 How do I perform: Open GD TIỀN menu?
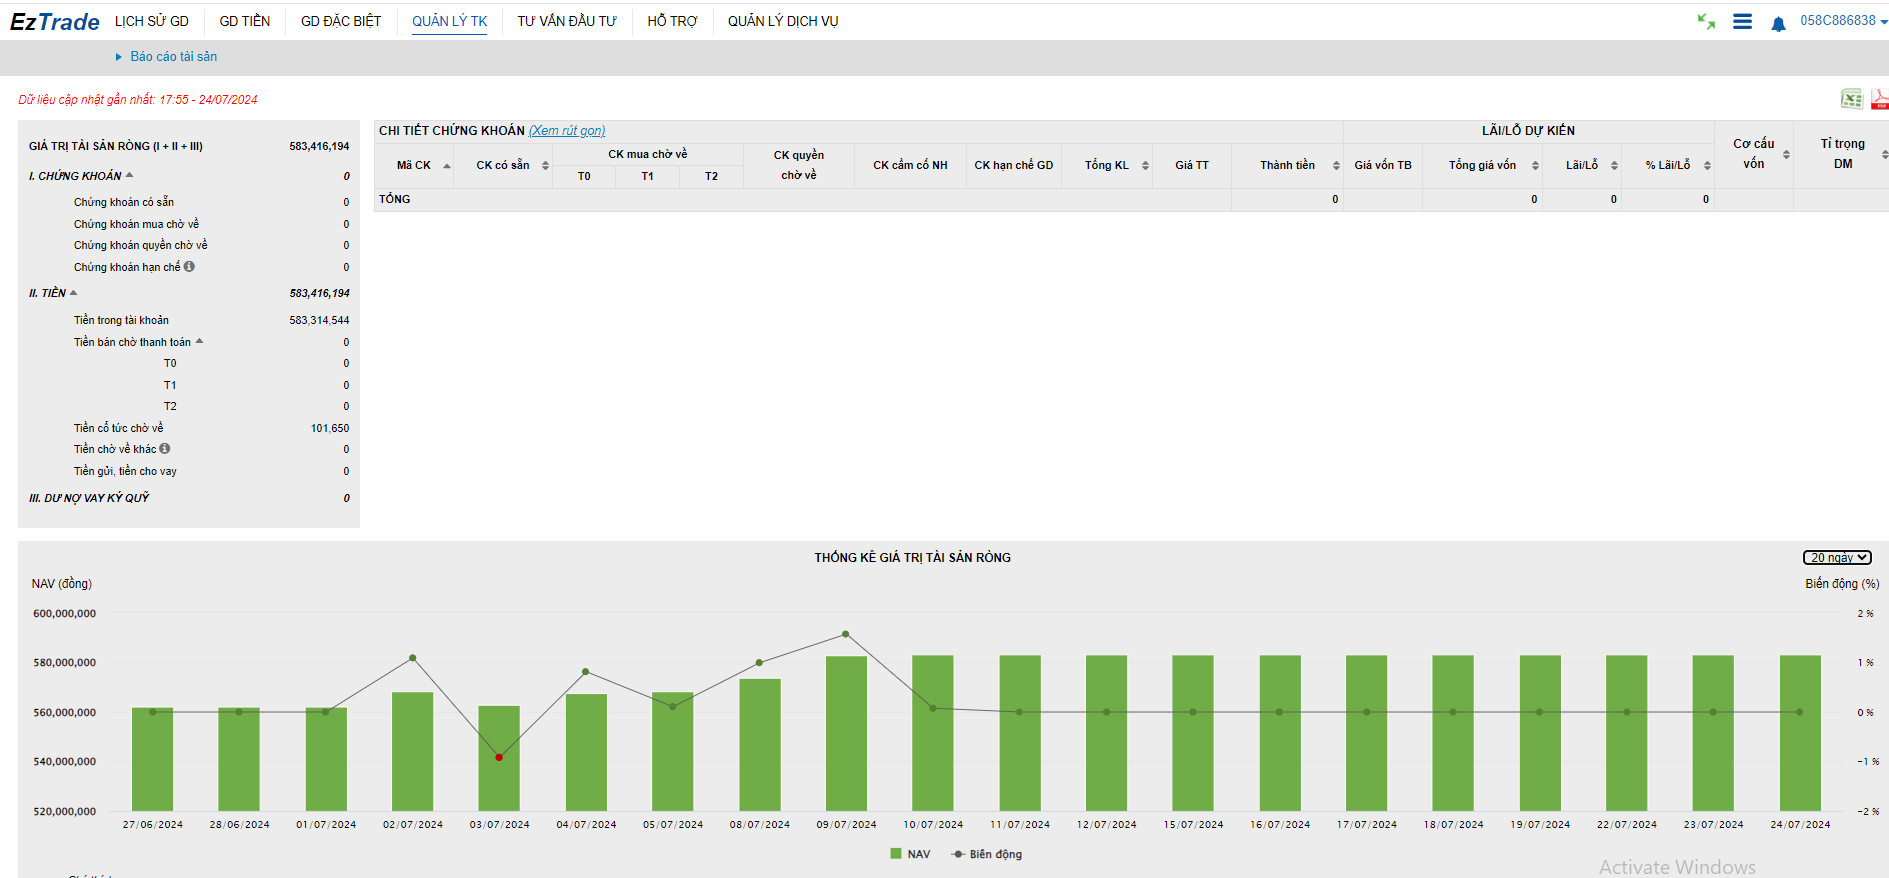[245, 21]
